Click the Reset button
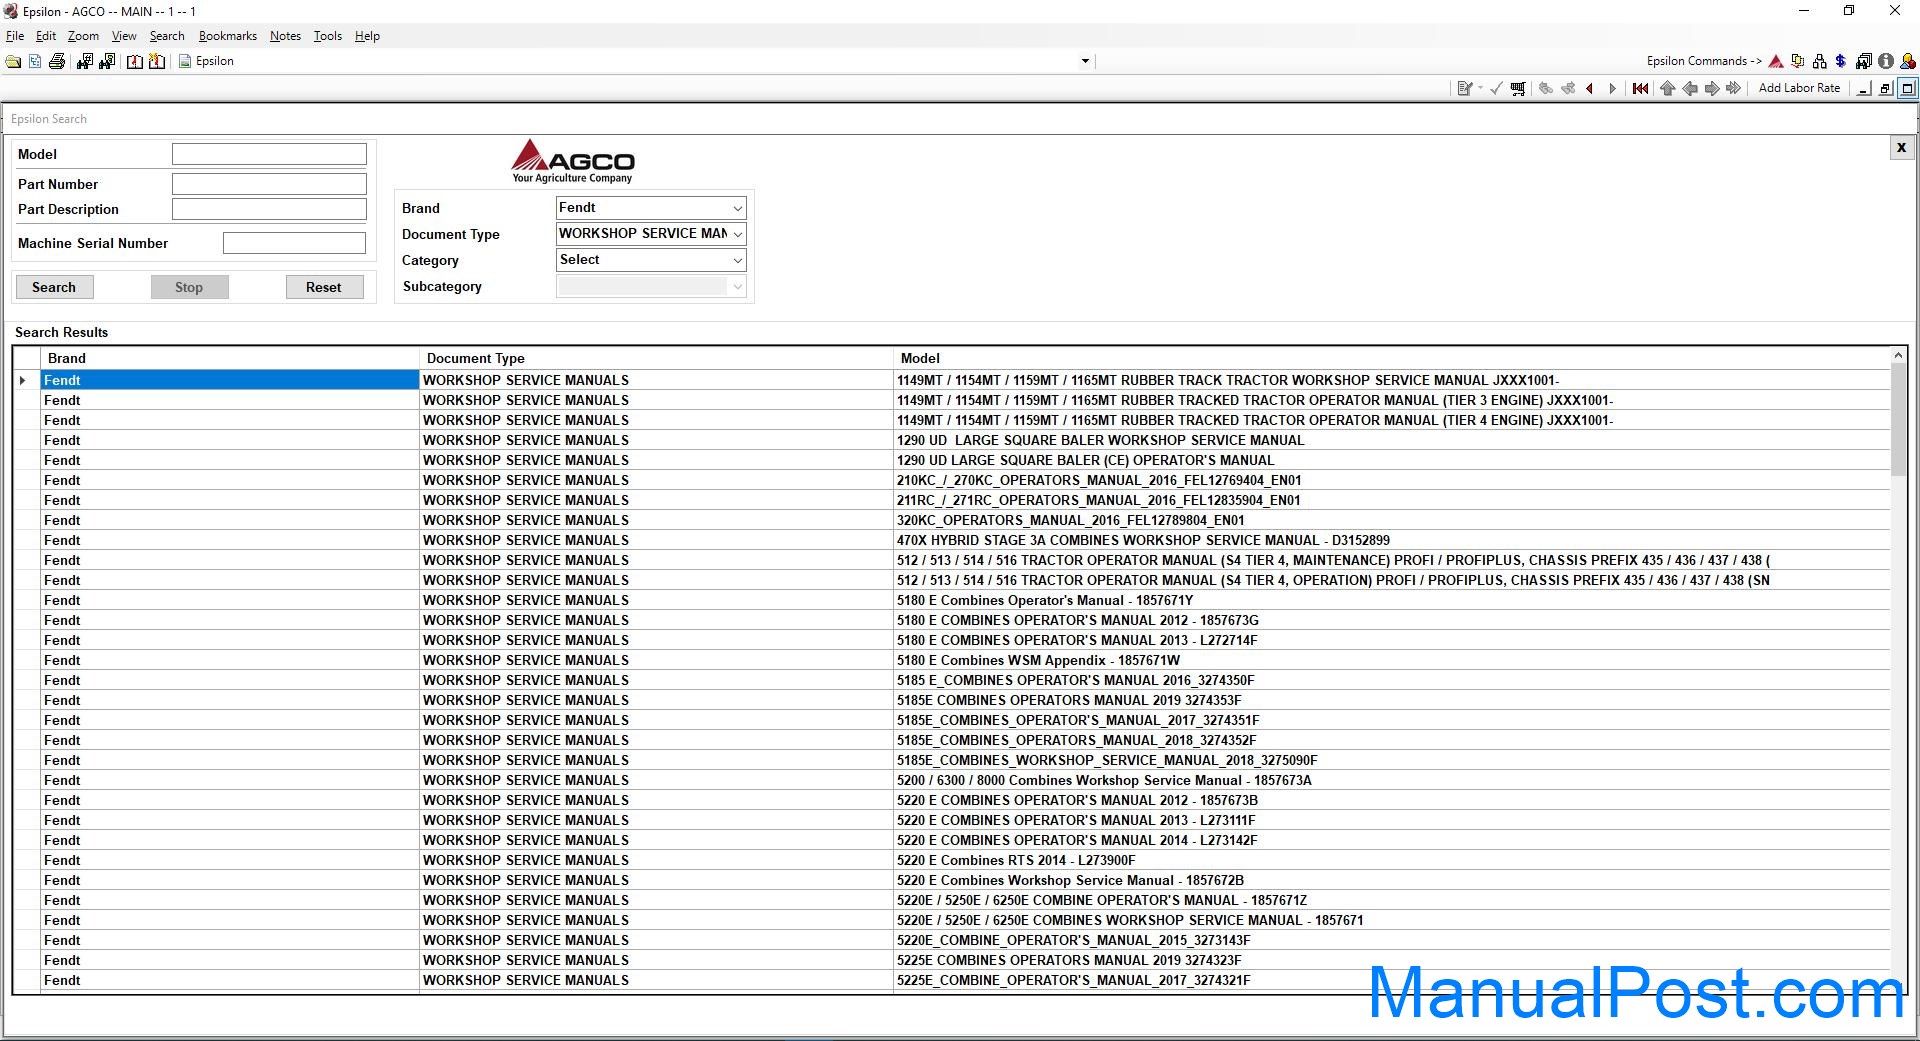 coord(324,287)
